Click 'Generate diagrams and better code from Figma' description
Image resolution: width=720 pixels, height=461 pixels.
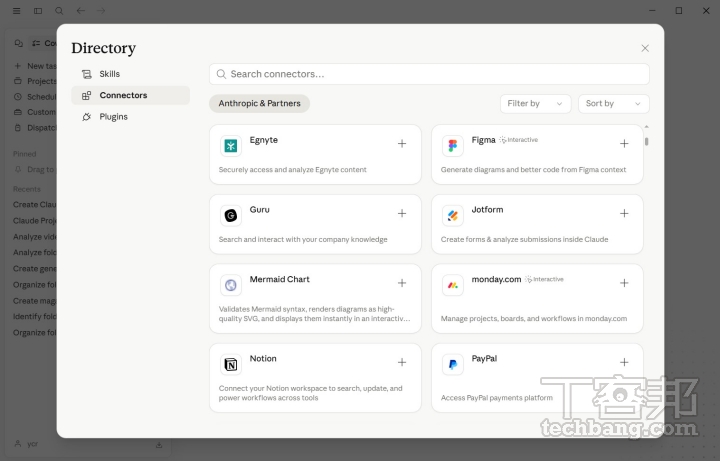coord(533,170)
